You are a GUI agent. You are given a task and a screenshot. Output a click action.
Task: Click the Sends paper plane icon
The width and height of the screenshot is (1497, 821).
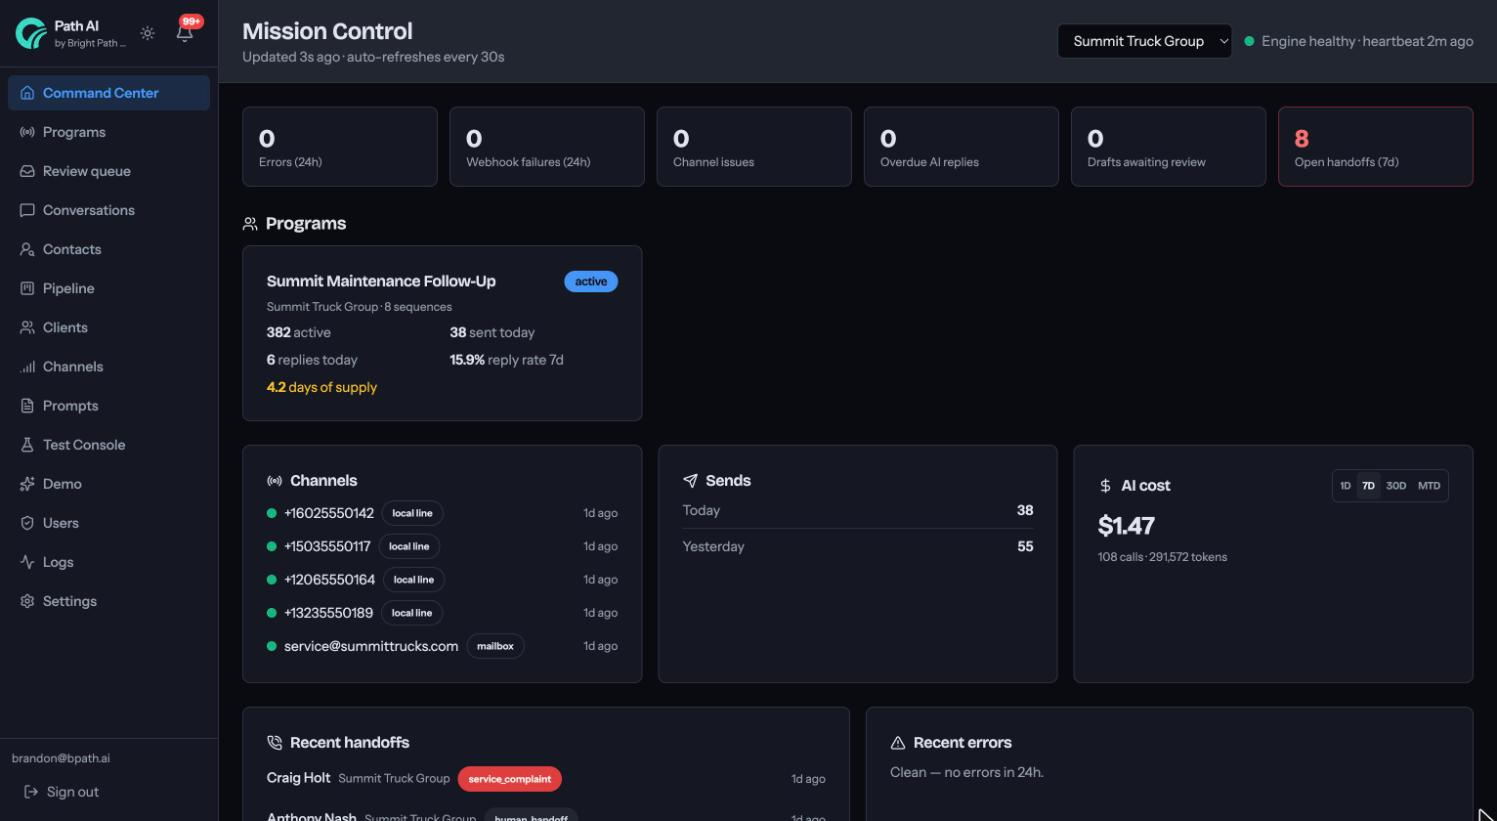690,481
